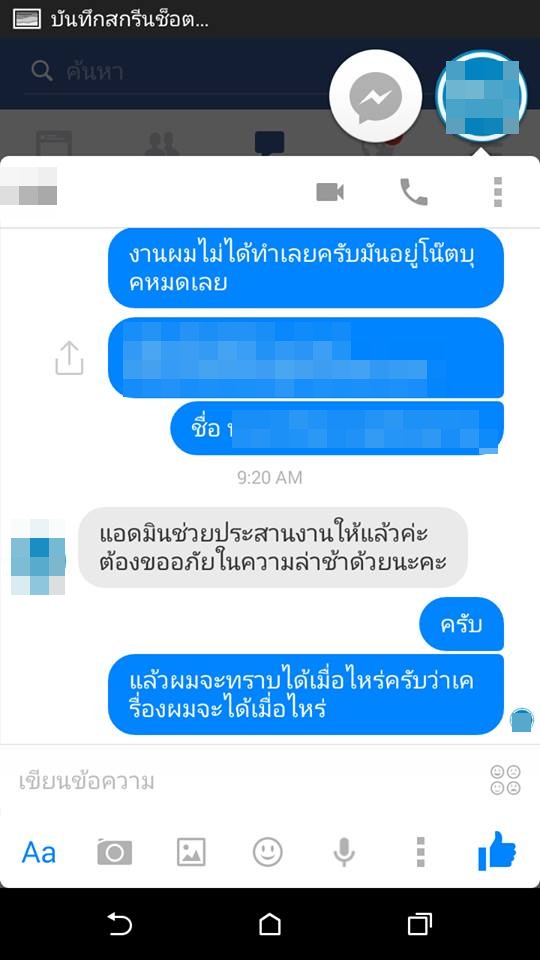The height and width of the screenshot is (960, 540).
Task: Tap the Messenger chat head bubble
Action: click(375, 97)
